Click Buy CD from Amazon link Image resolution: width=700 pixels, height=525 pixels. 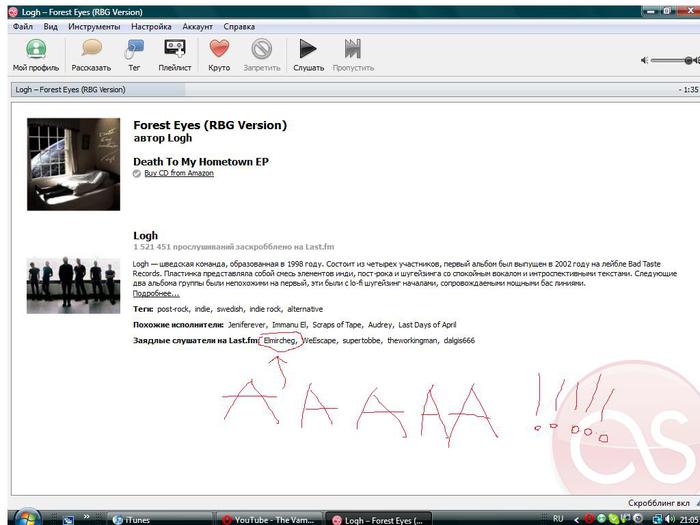179,173
